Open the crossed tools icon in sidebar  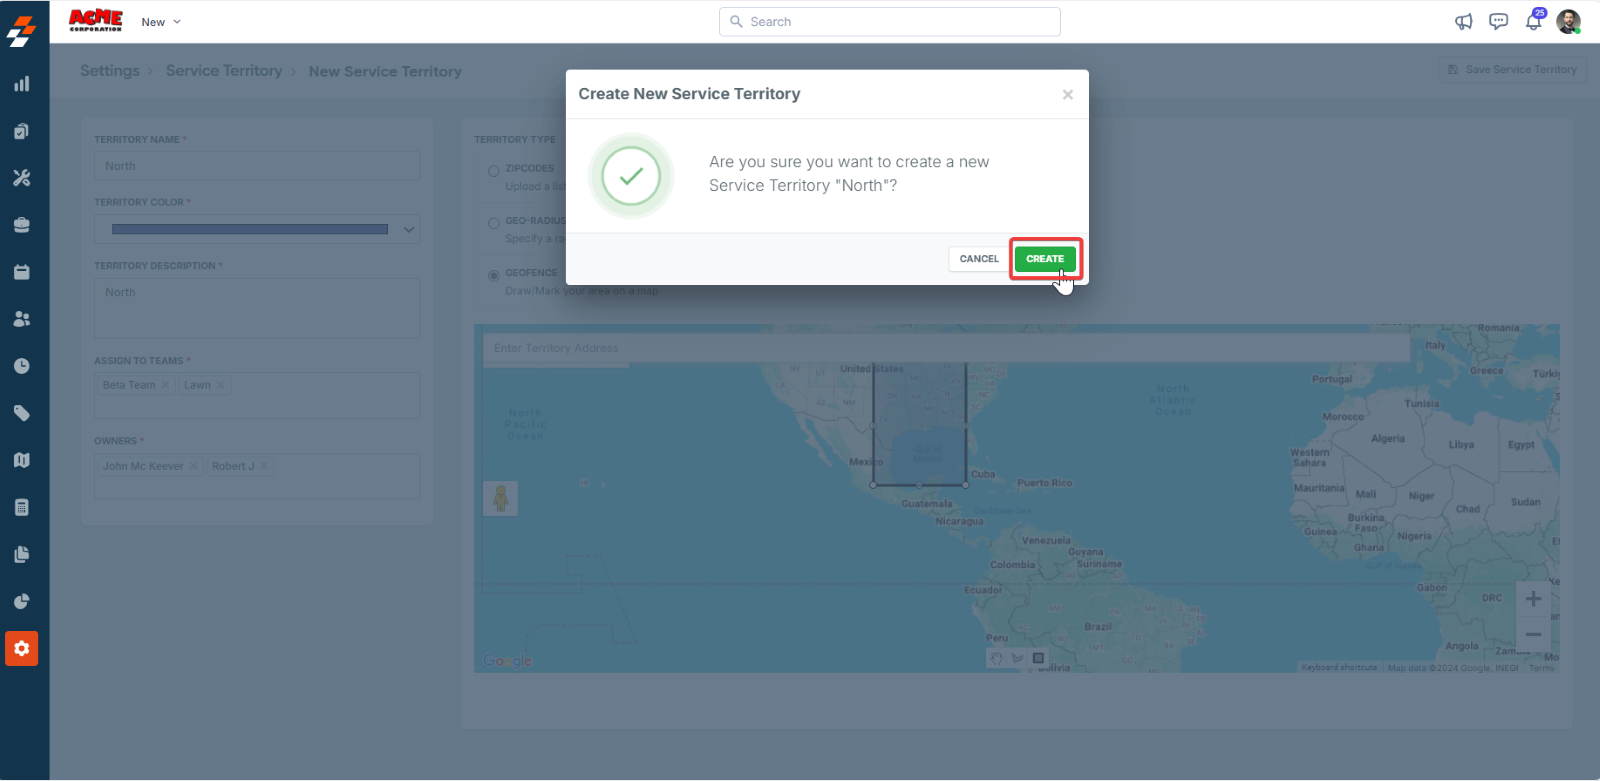[x=22, y=178]
